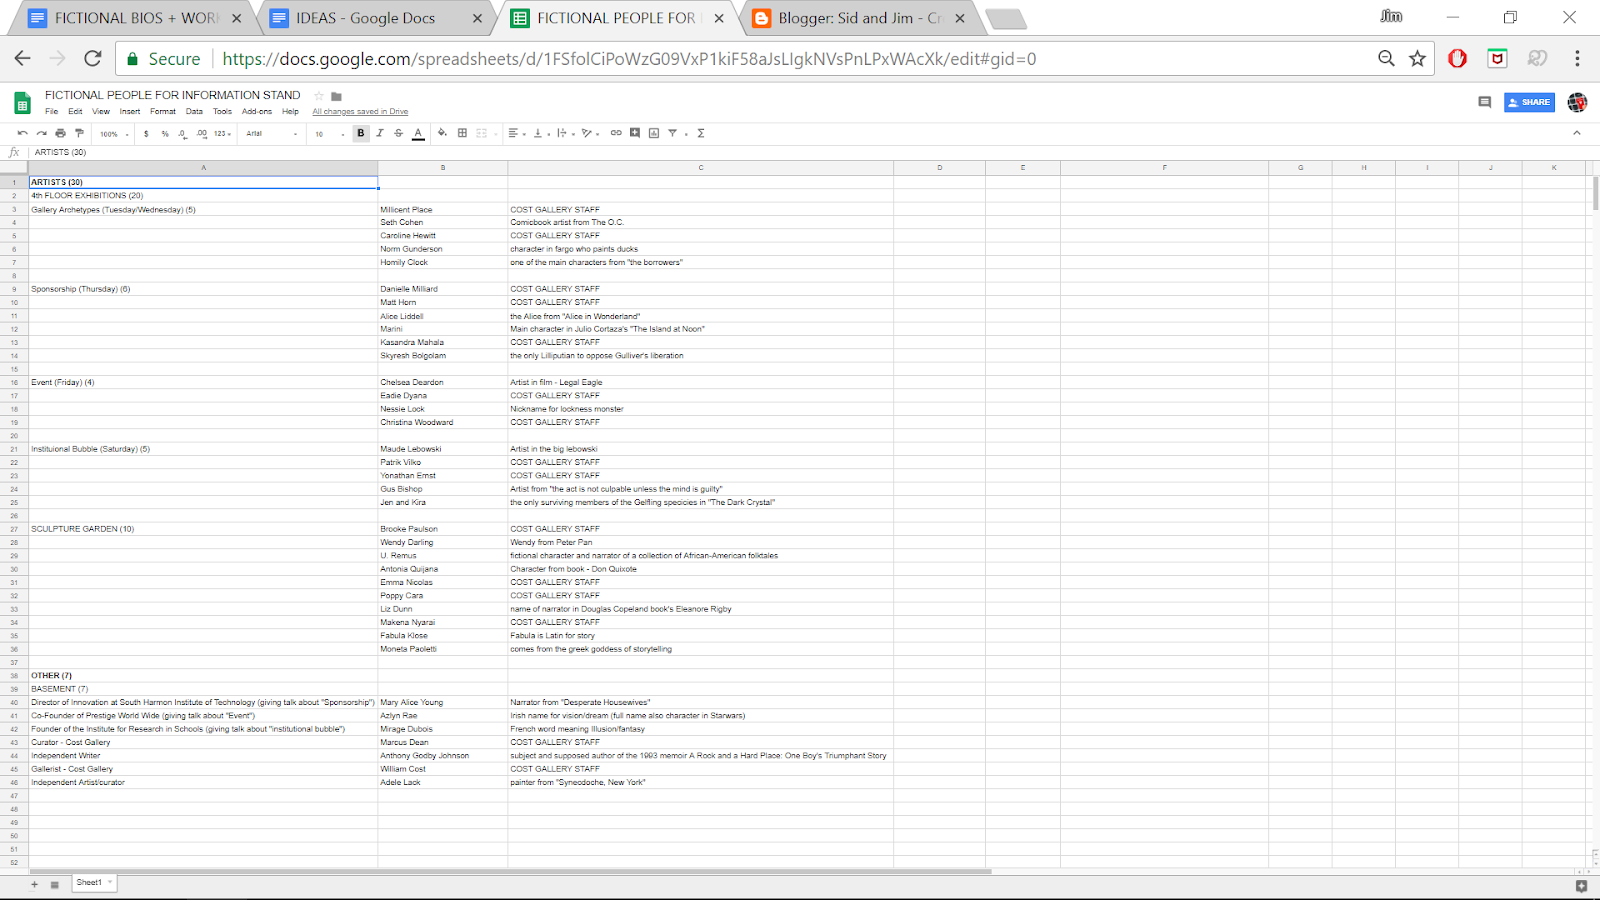This screenshot has height=900, width=1600.
Task: Open Google Sheets home icon
Action: (22, 102)
